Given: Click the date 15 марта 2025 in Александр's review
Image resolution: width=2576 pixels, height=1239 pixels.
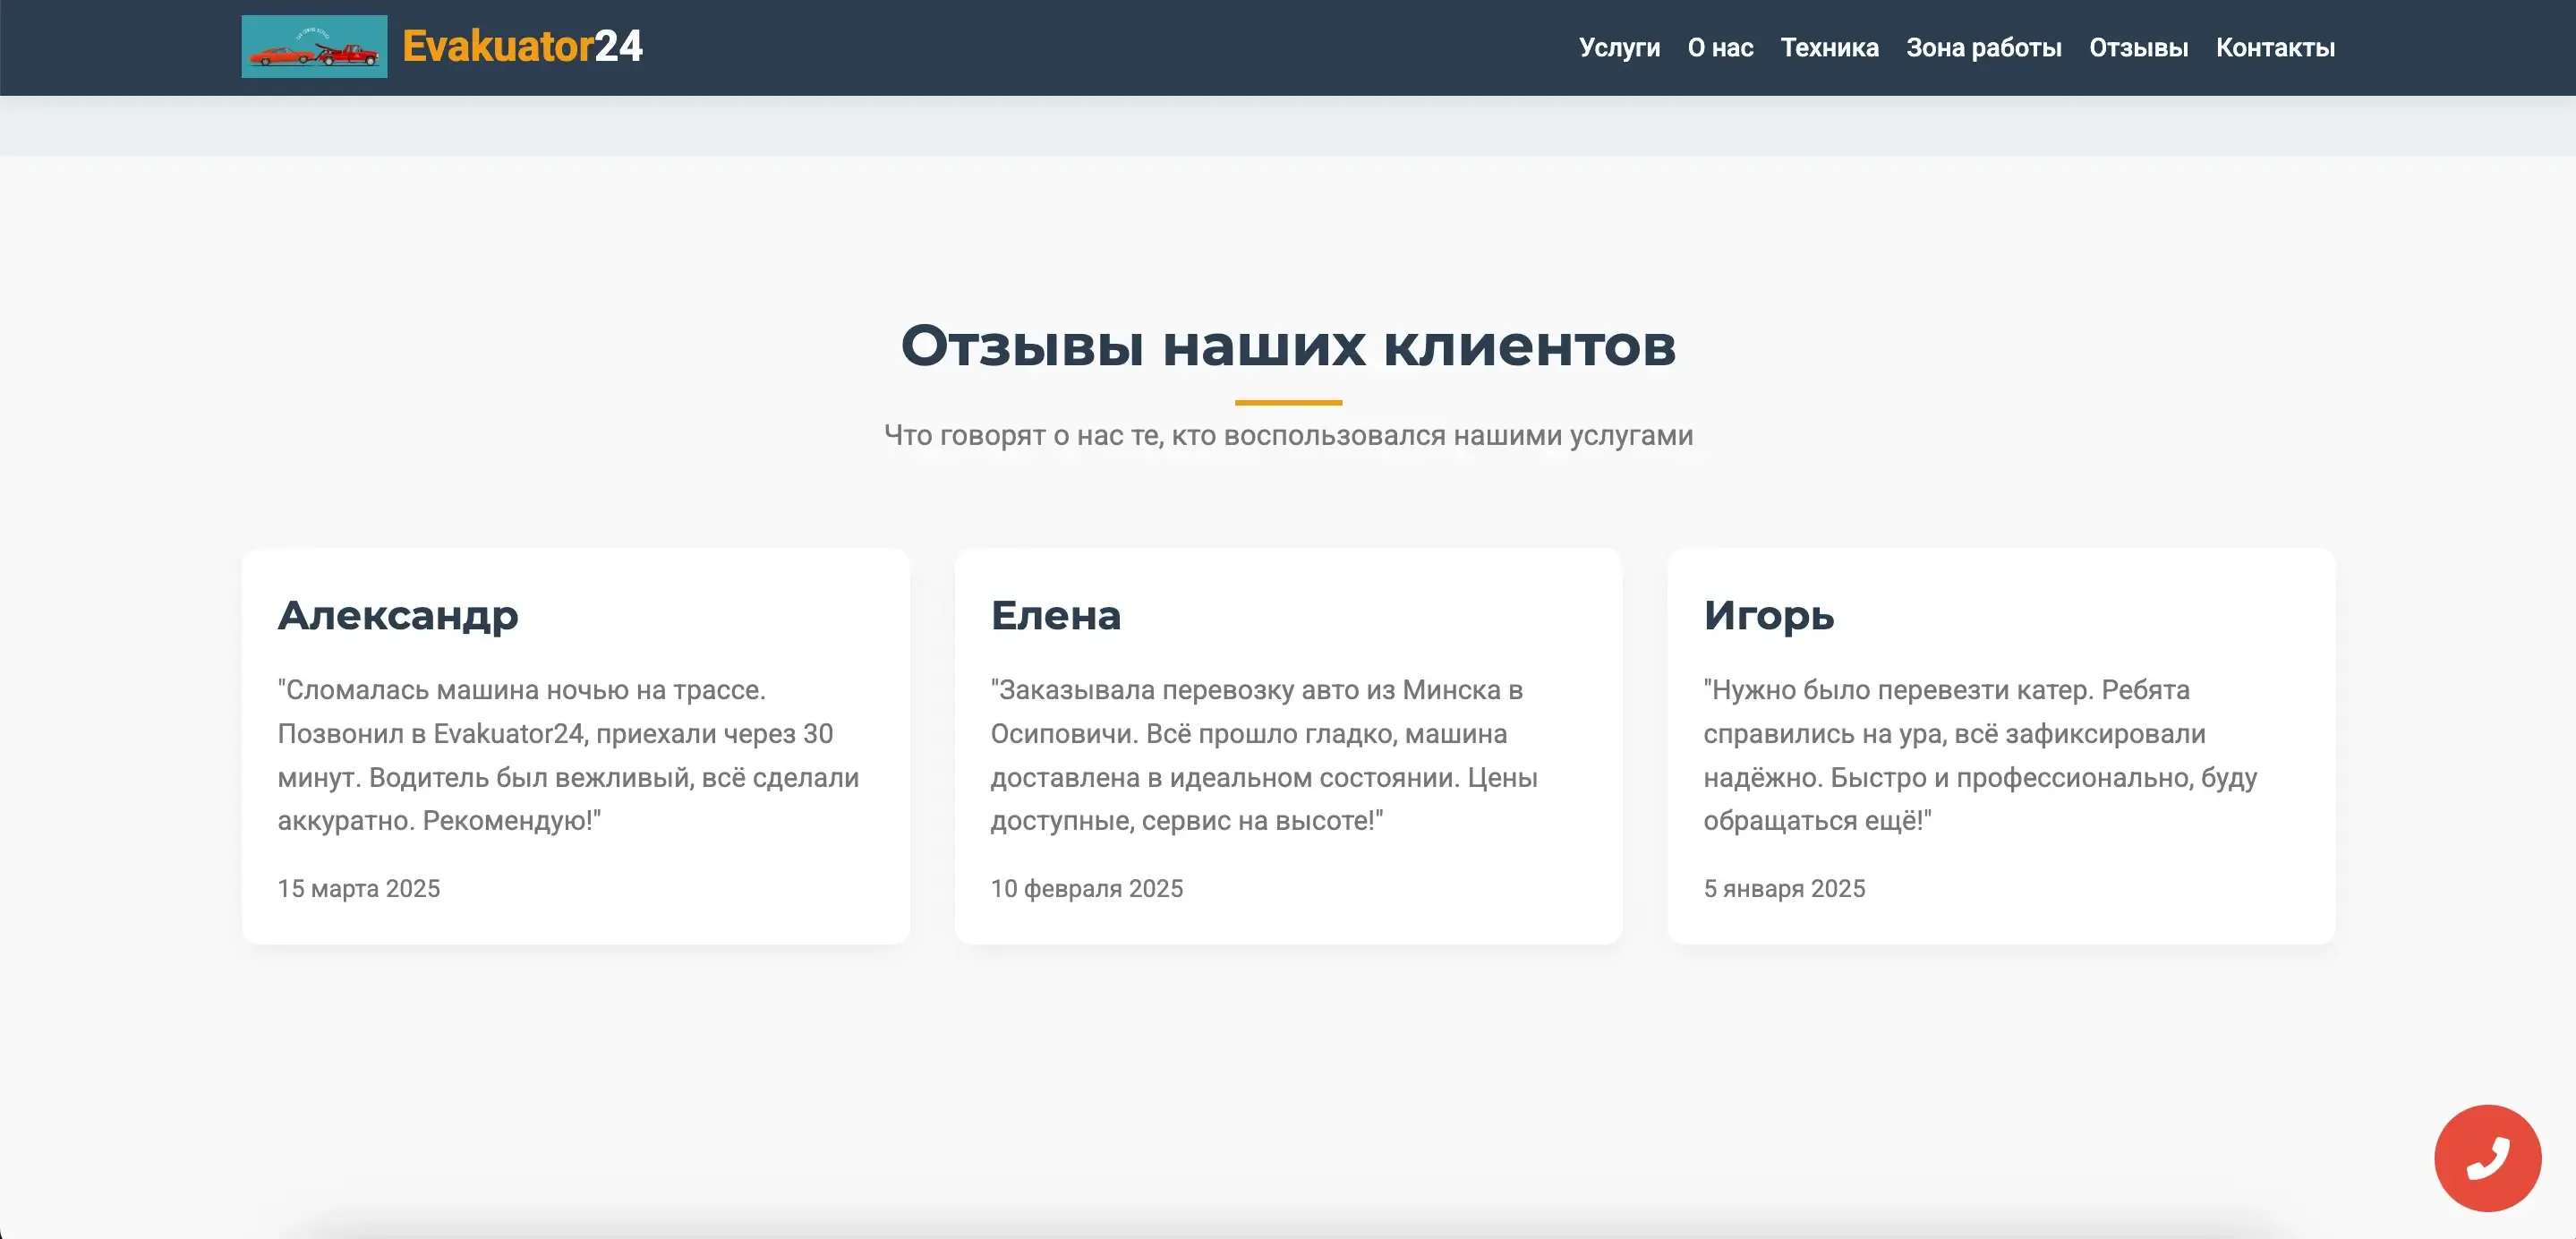Looking at the screenshot, I should coord(358,888).
